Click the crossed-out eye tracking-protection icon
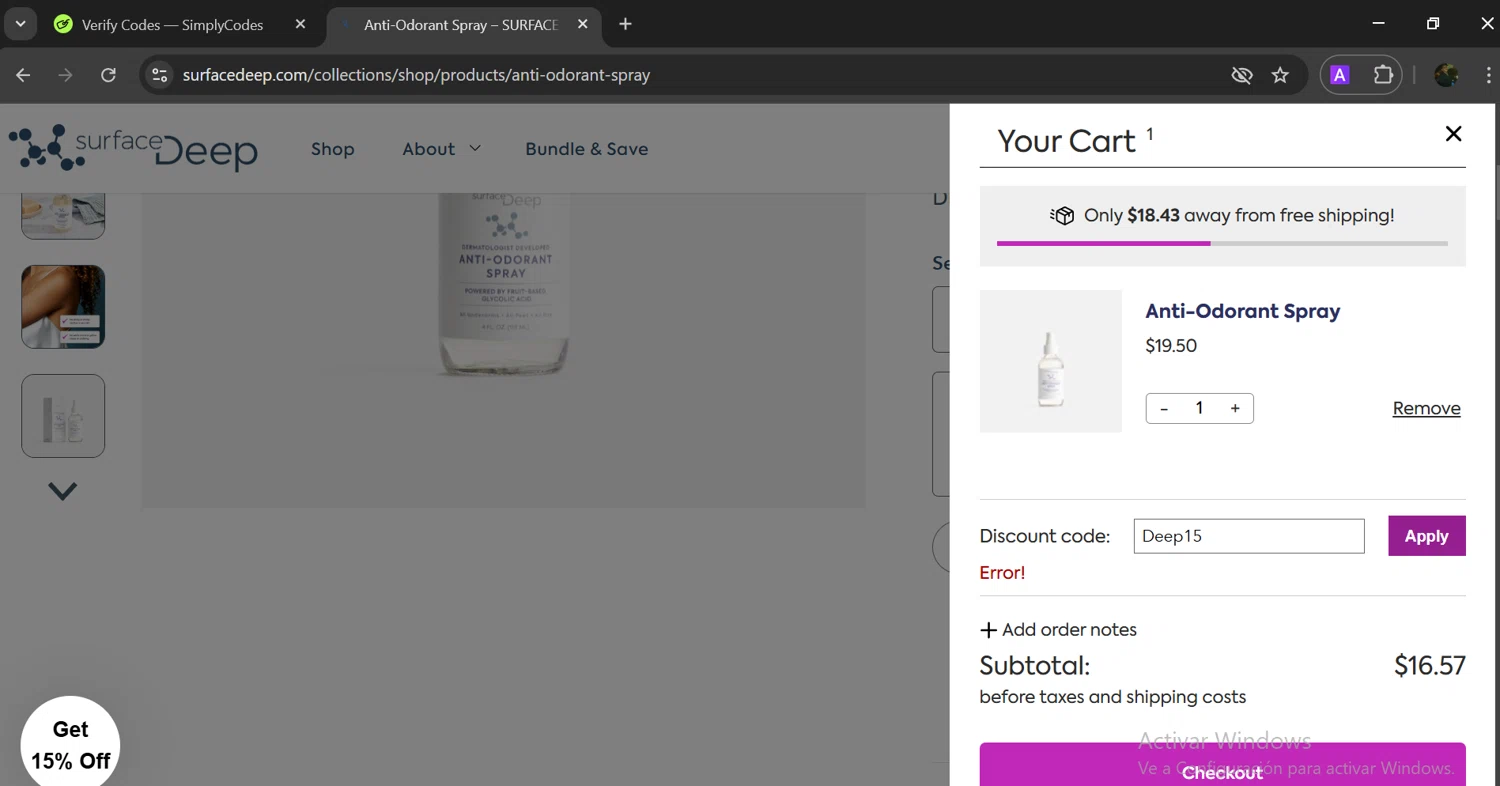 coord(1241,75)
